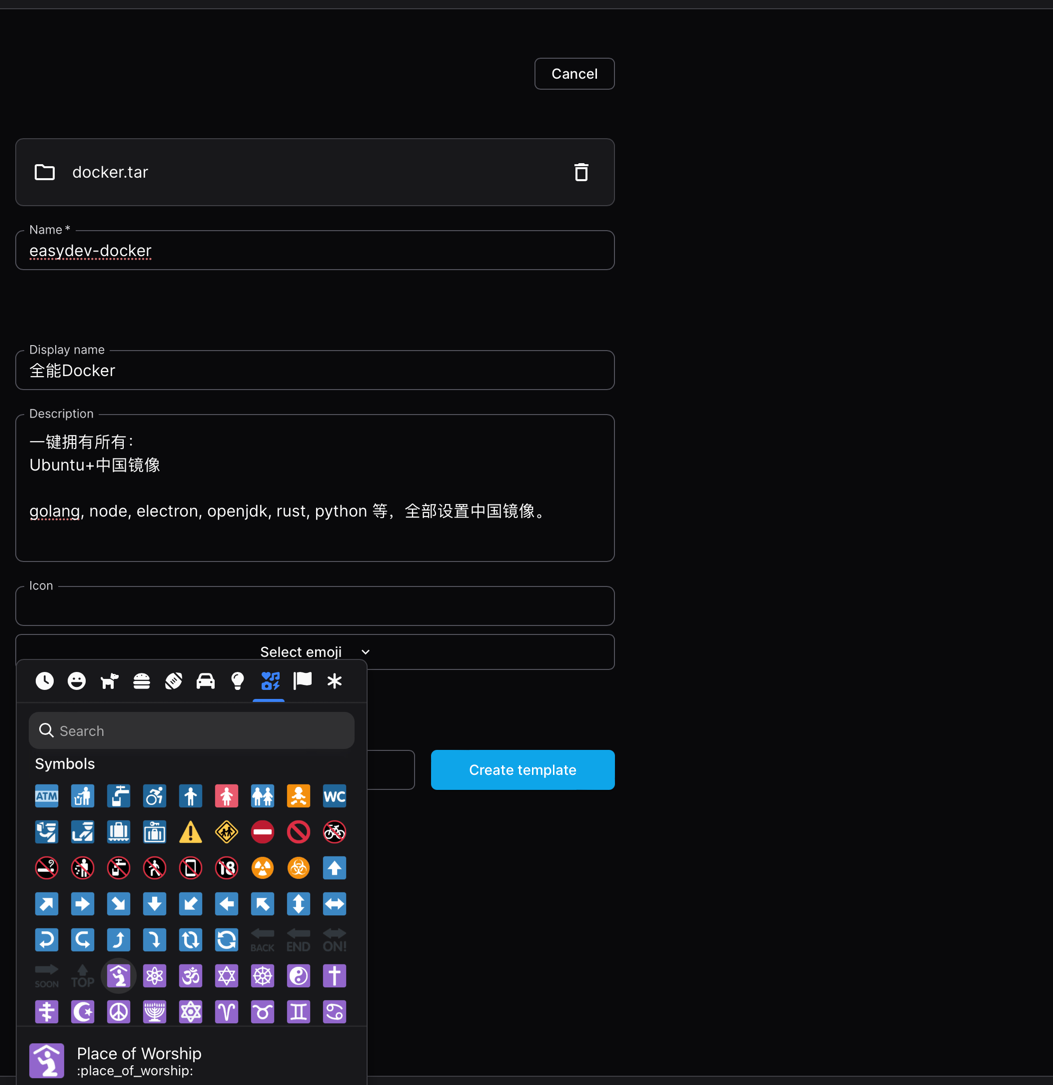Viewport: 1053px width, 1085px height.
Task: Choose the WC restroom emoji
Action: click(334, 796)
